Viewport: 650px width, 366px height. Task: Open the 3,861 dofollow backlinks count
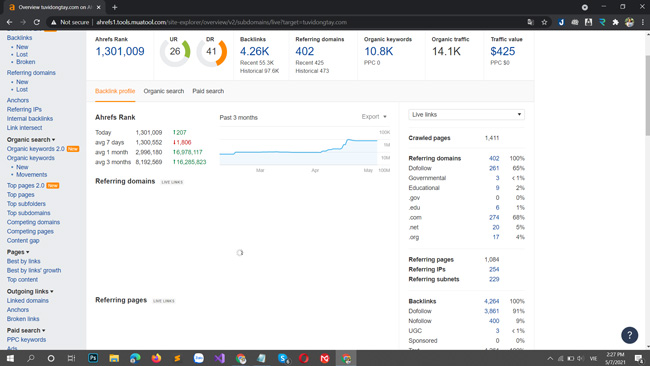[x=491, y=311]
